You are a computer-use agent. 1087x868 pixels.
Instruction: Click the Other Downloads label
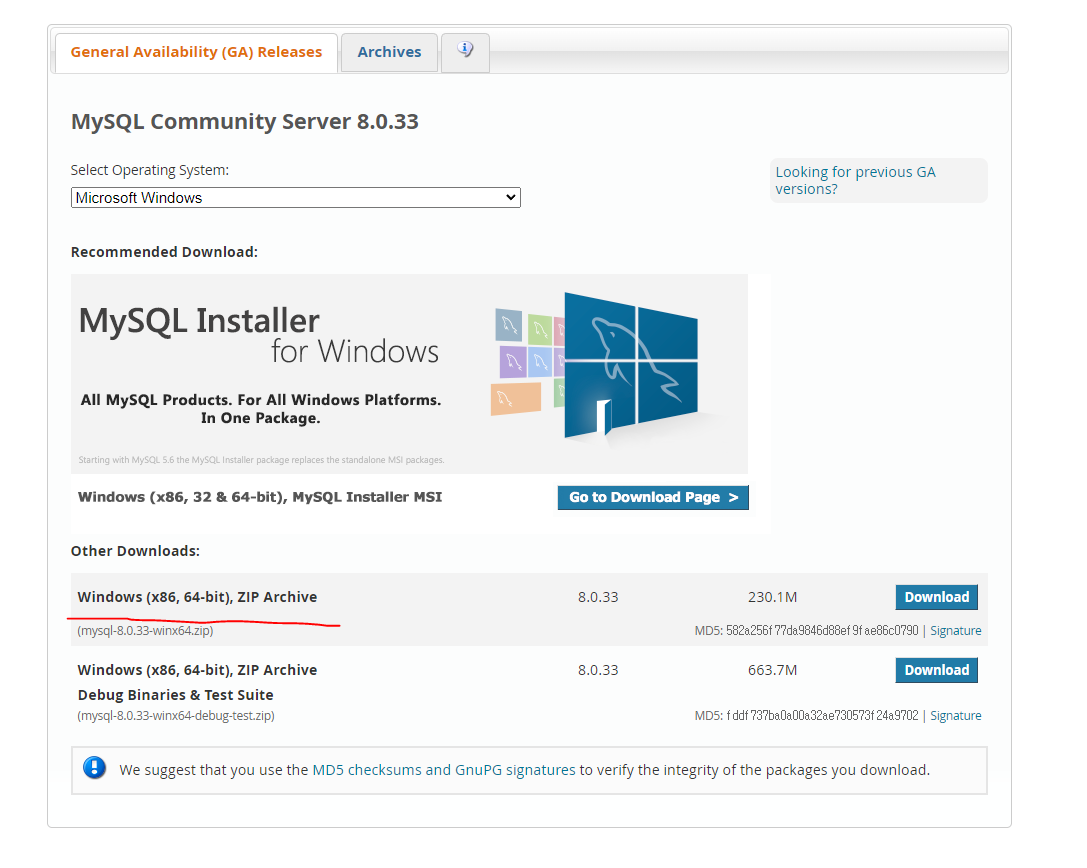(135, 550)
